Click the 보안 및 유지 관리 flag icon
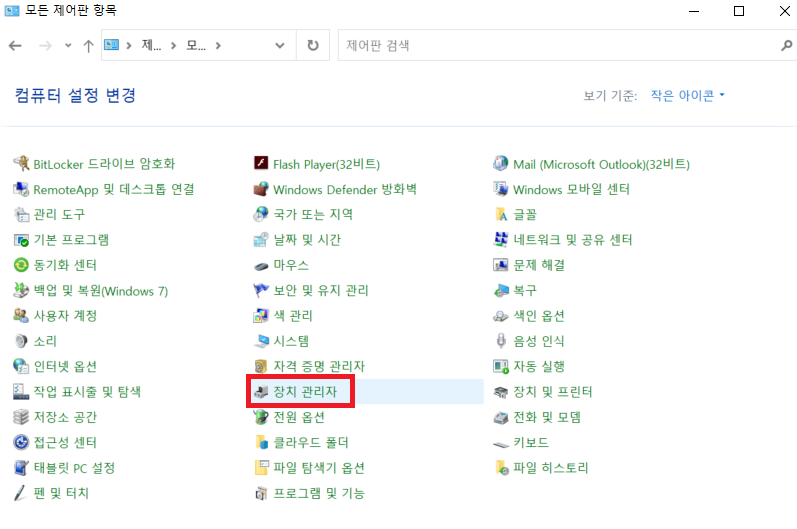 tap(261, 291)
